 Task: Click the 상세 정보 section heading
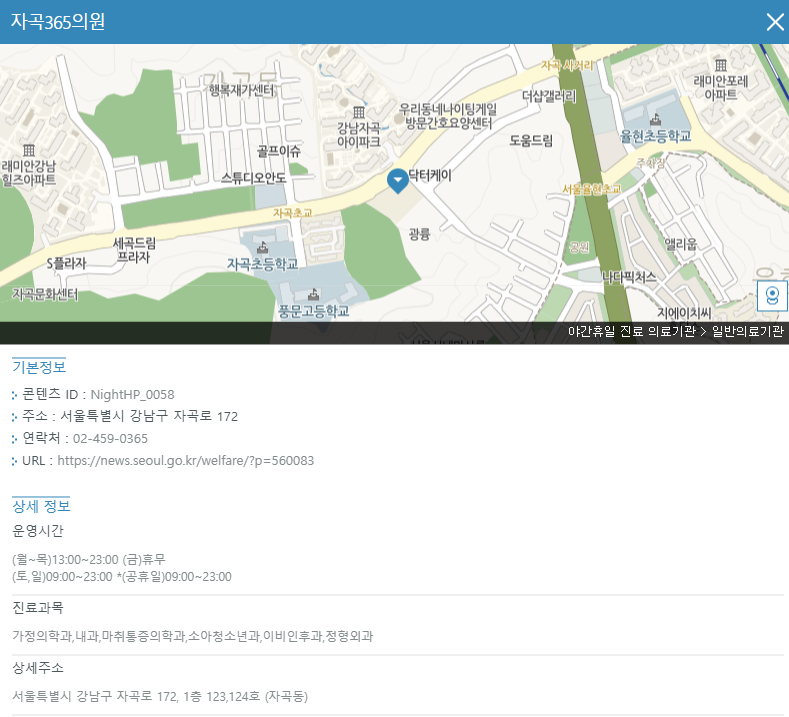coord(41,506)
